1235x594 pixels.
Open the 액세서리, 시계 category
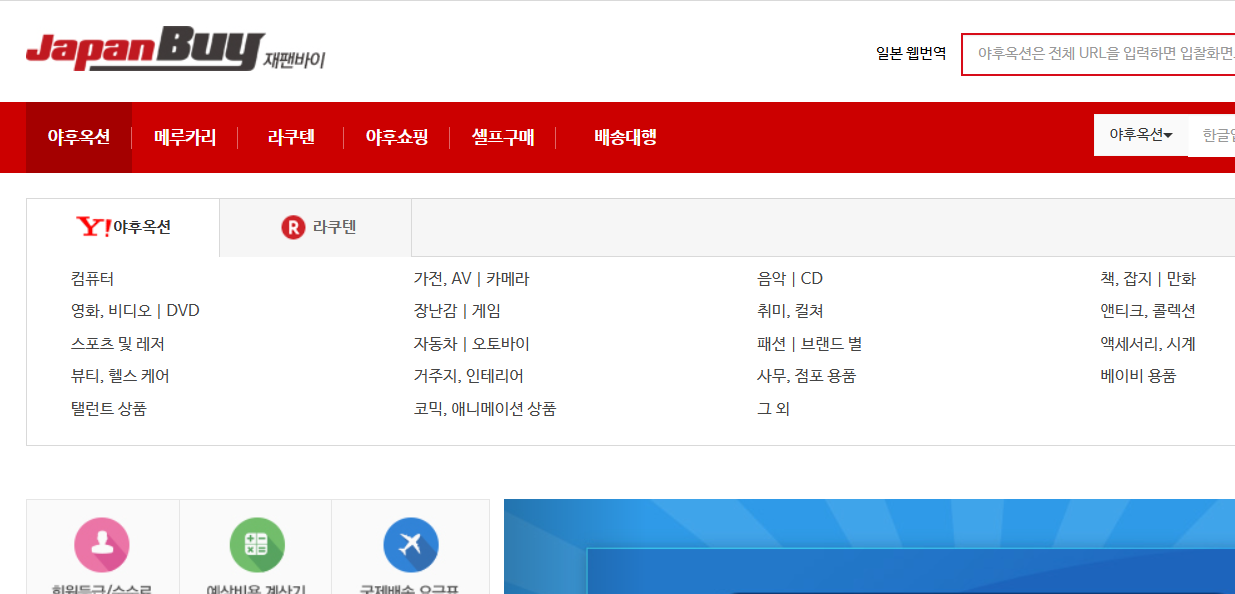tap(1148, 344)
